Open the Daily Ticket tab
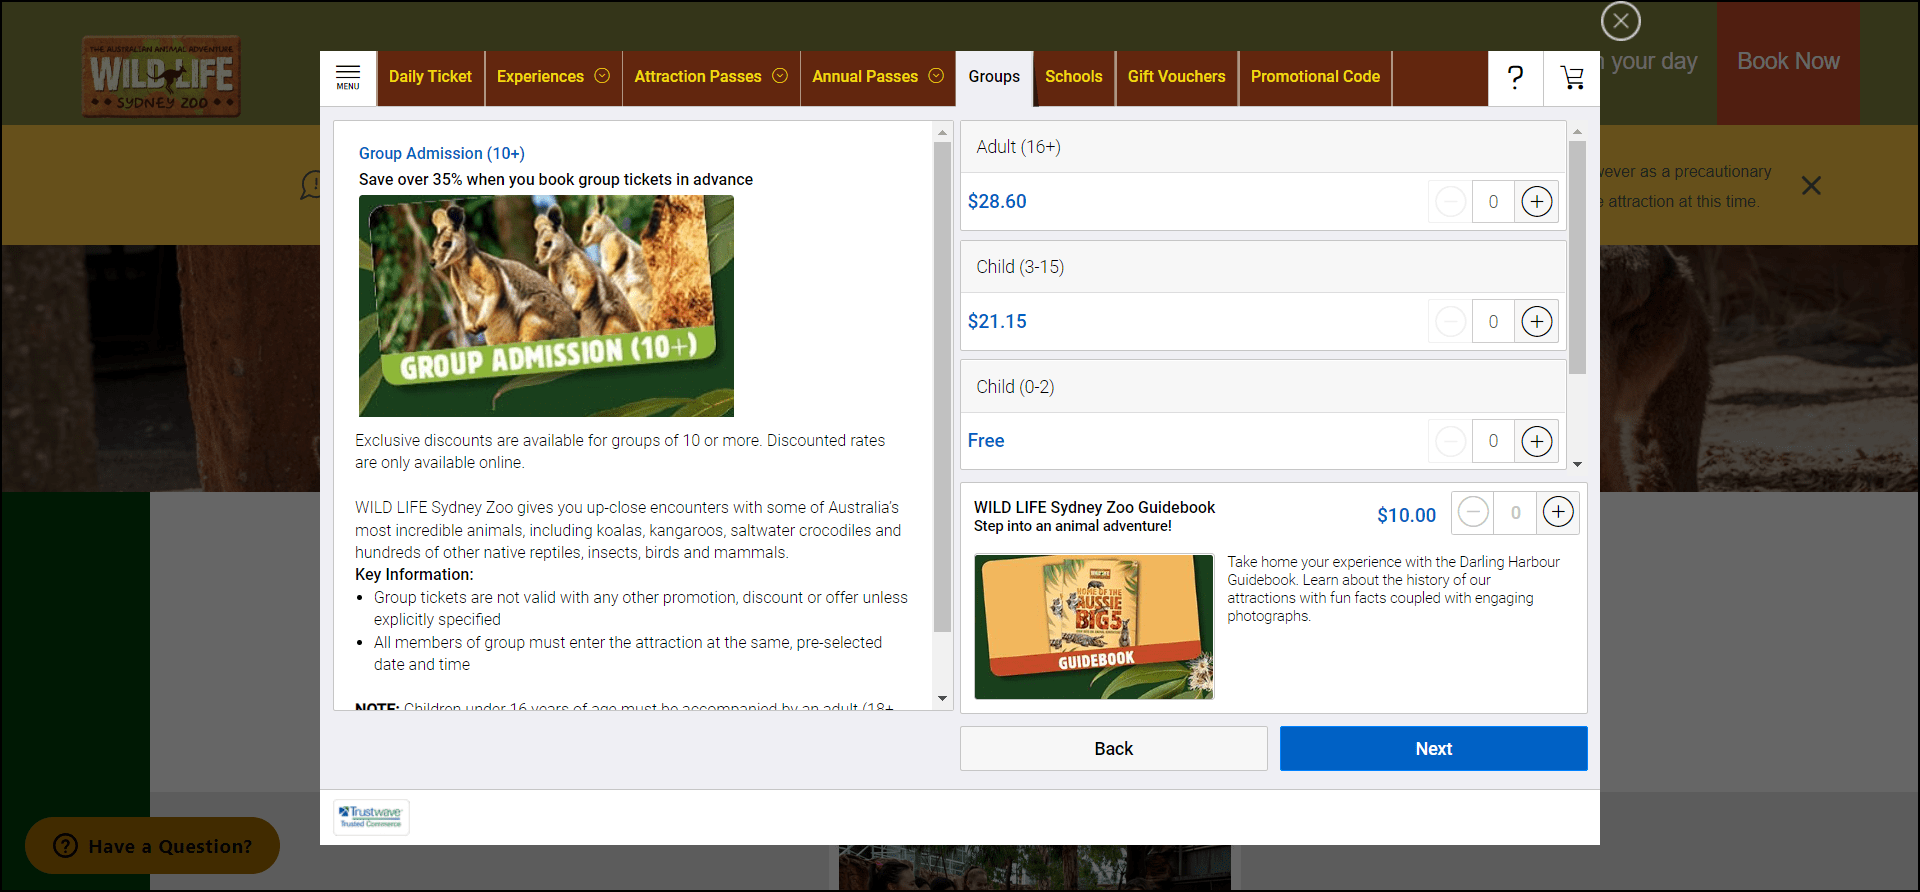1920x892 pixels. click(x=430, y=77)
